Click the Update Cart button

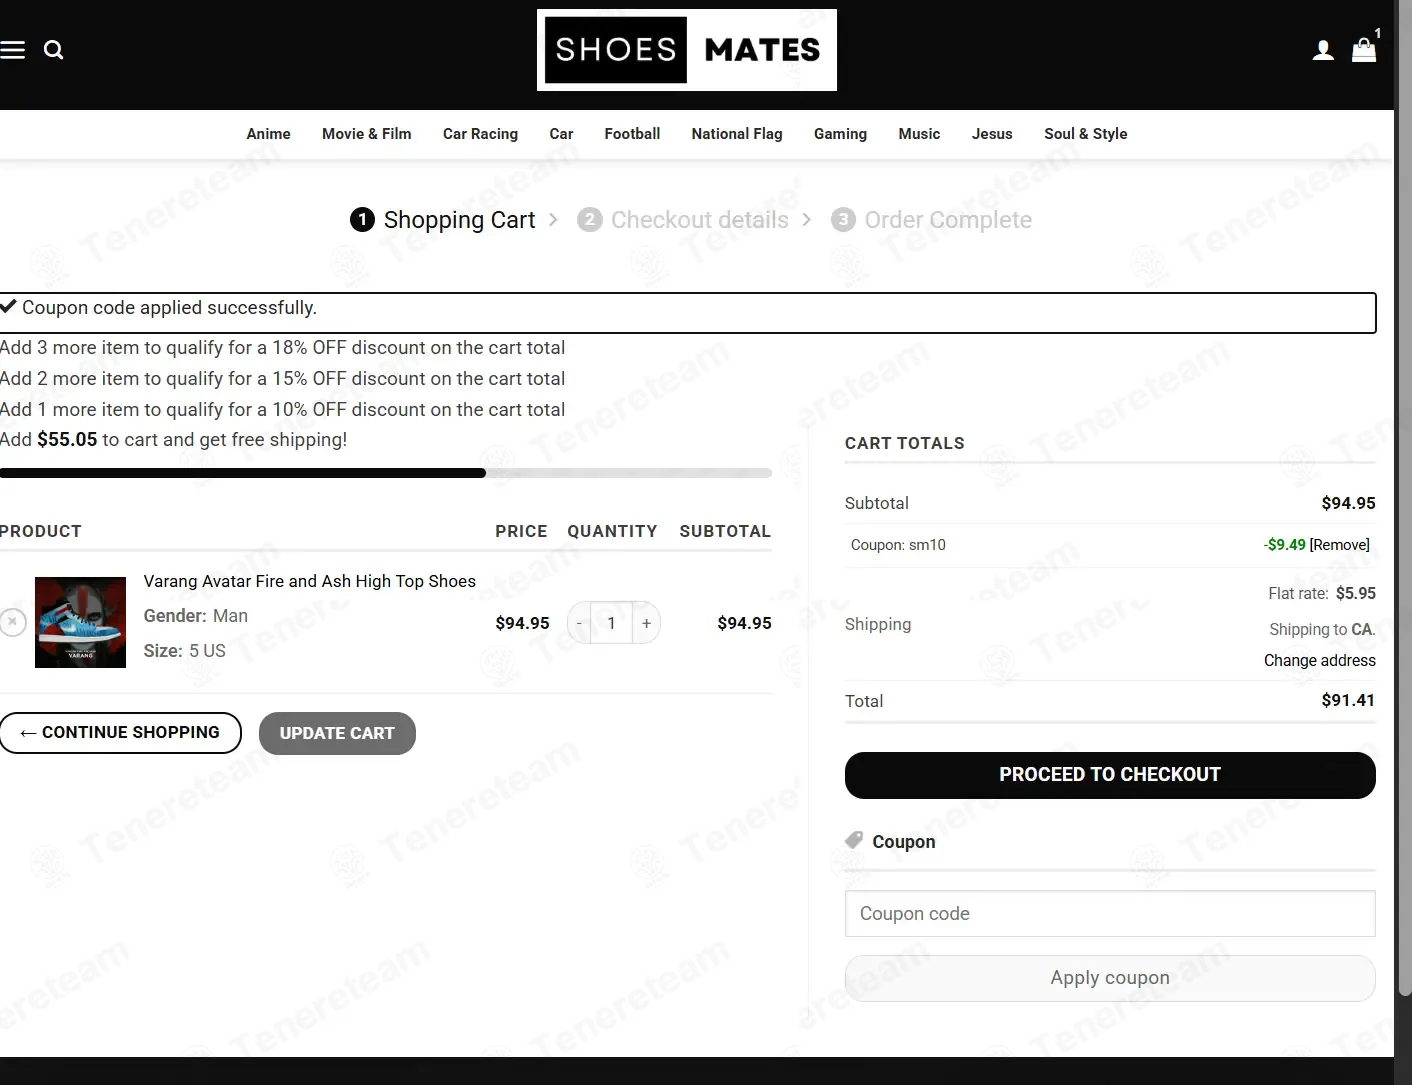[337, 733]
